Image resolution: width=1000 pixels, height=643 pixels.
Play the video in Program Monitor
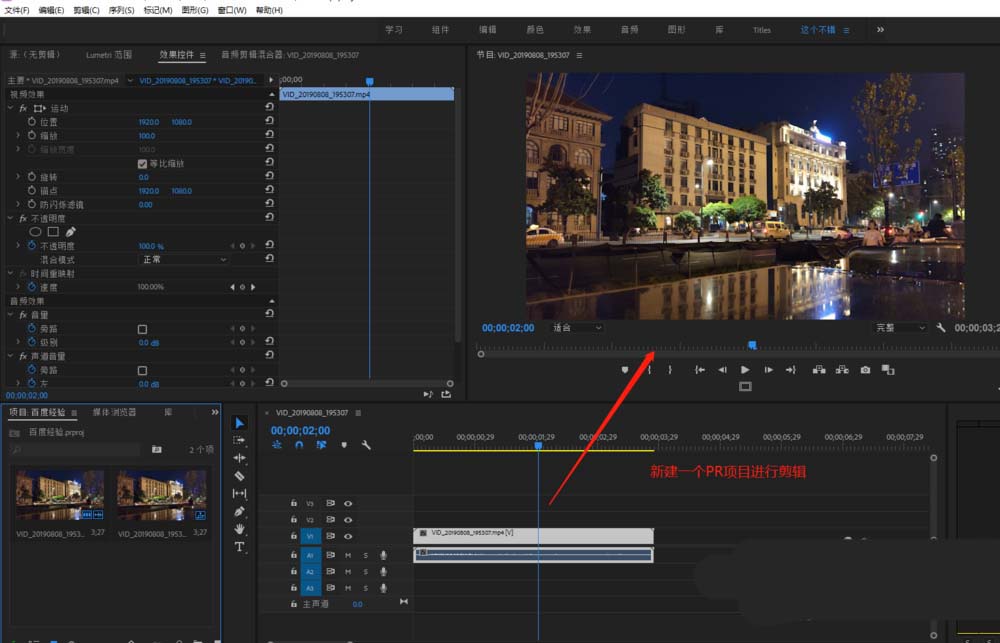click(745, 370)
